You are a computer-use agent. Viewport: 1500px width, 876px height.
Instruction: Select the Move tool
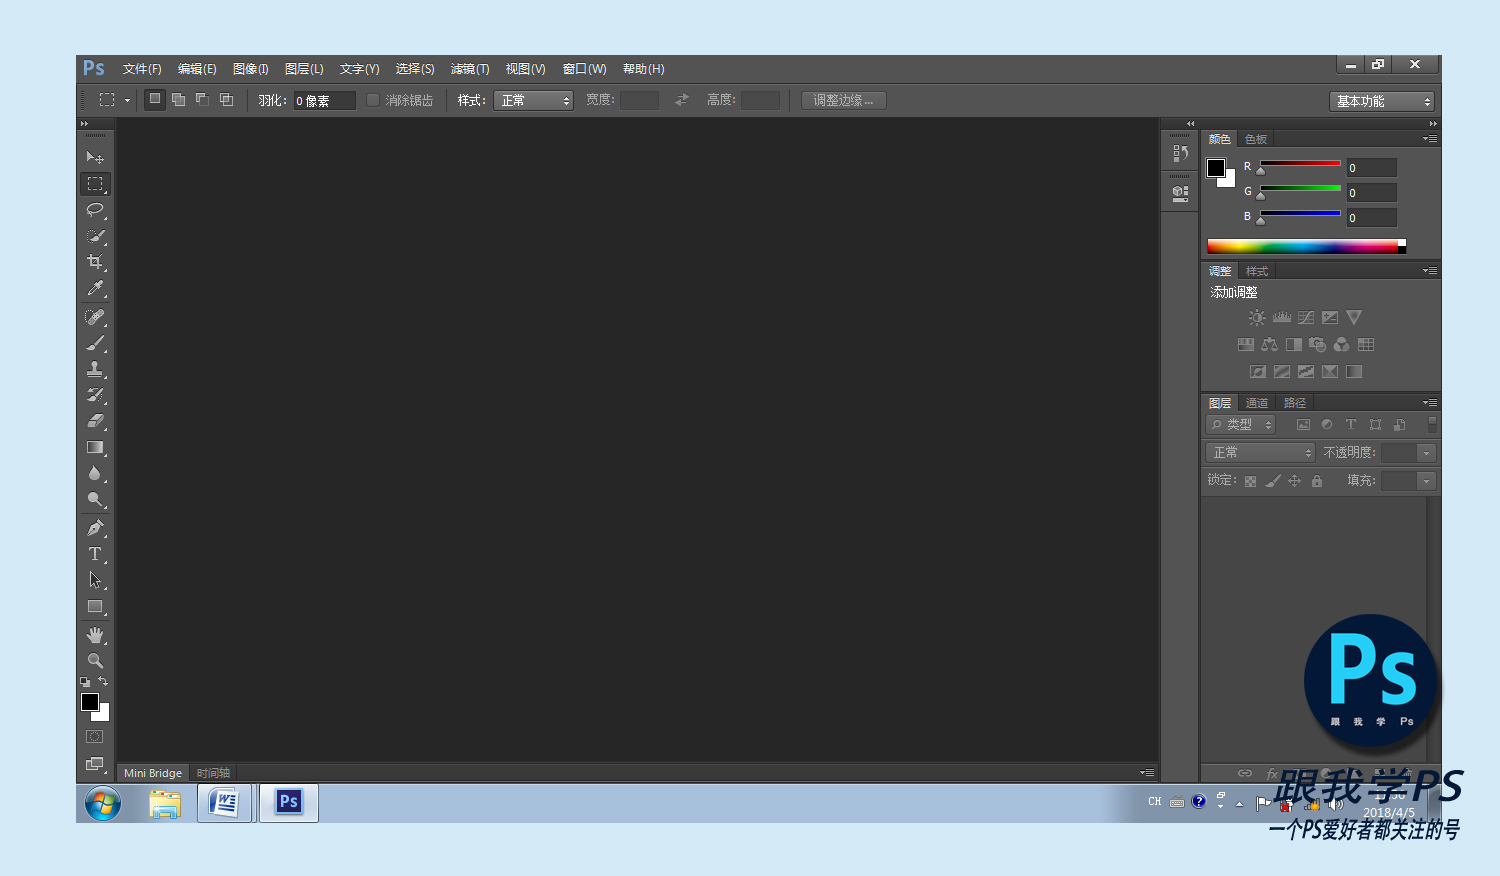tap(95, 157)
